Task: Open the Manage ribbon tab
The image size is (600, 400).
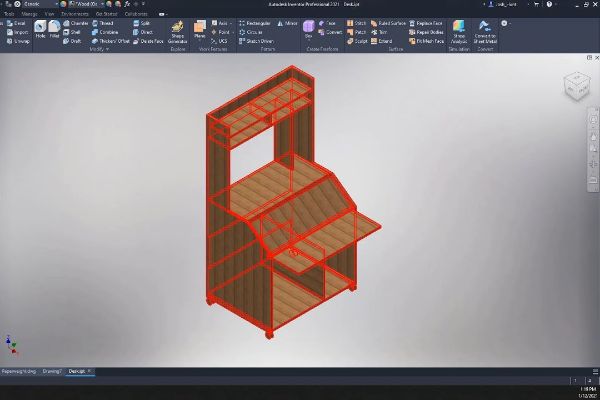Action: 29,14
